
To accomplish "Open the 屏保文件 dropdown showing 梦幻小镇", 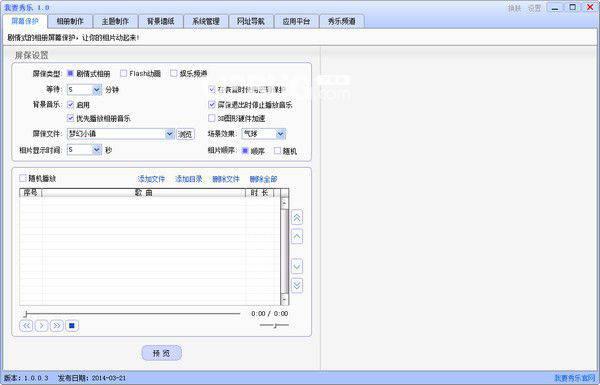I will [170, 134].
